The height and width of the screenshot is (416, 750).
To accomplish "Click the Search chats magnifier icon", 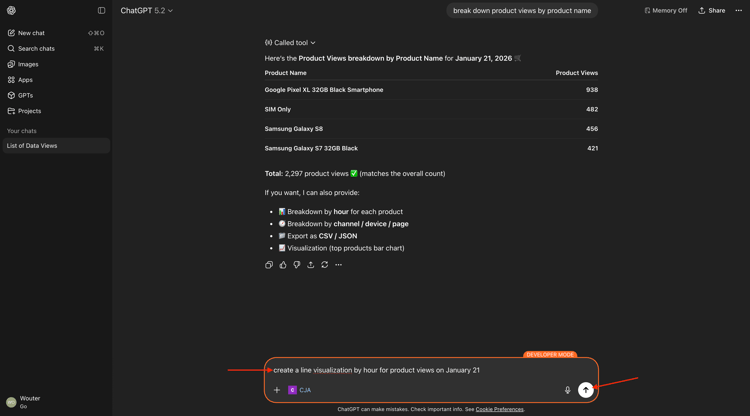I will 11,48.
